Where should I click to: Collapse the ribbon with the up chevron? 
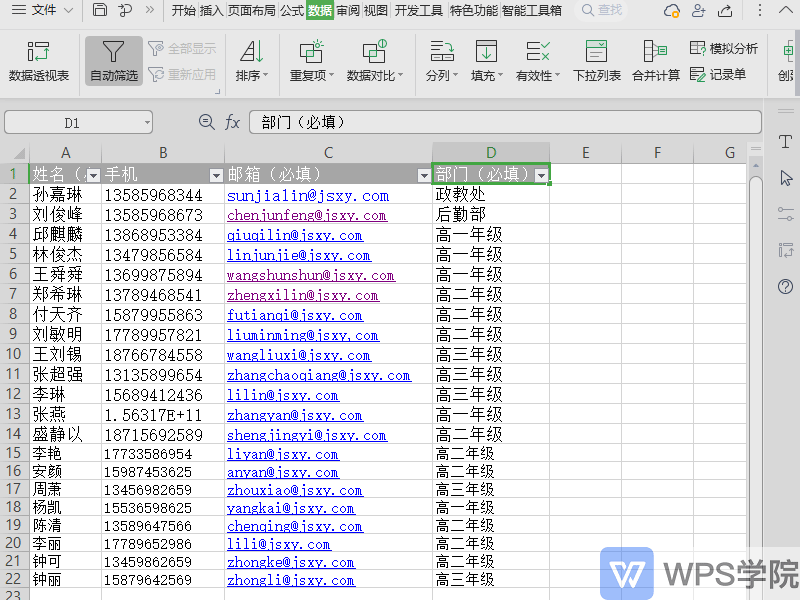[x=786, y=10]
